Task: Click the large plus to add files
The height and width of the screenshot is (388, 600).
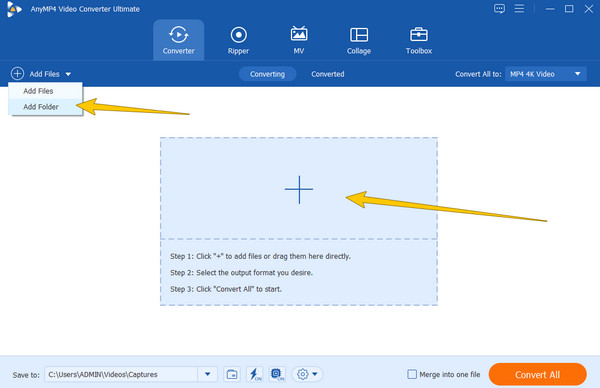Action: click(299, 189)
